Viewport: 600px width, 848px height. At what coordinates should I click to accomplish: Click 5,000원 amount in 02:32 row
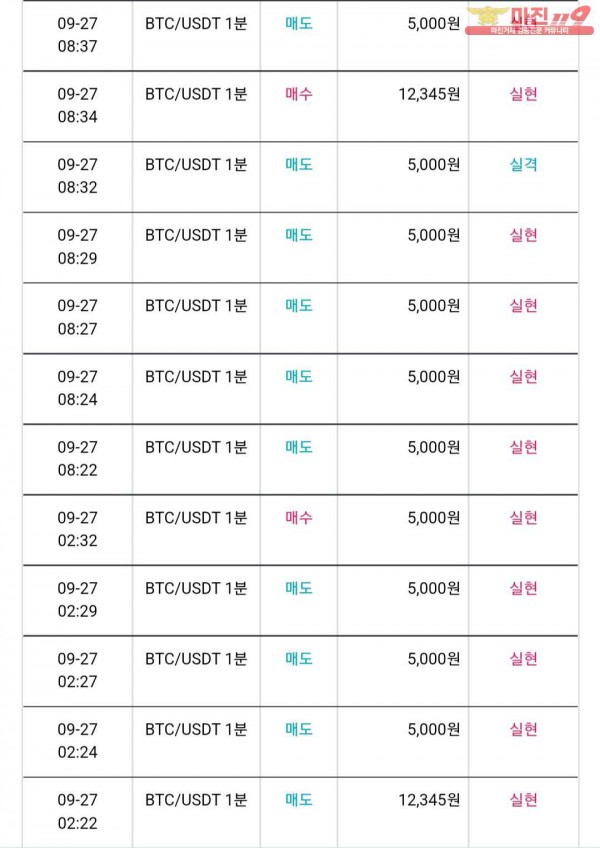[x=434, y=518]
